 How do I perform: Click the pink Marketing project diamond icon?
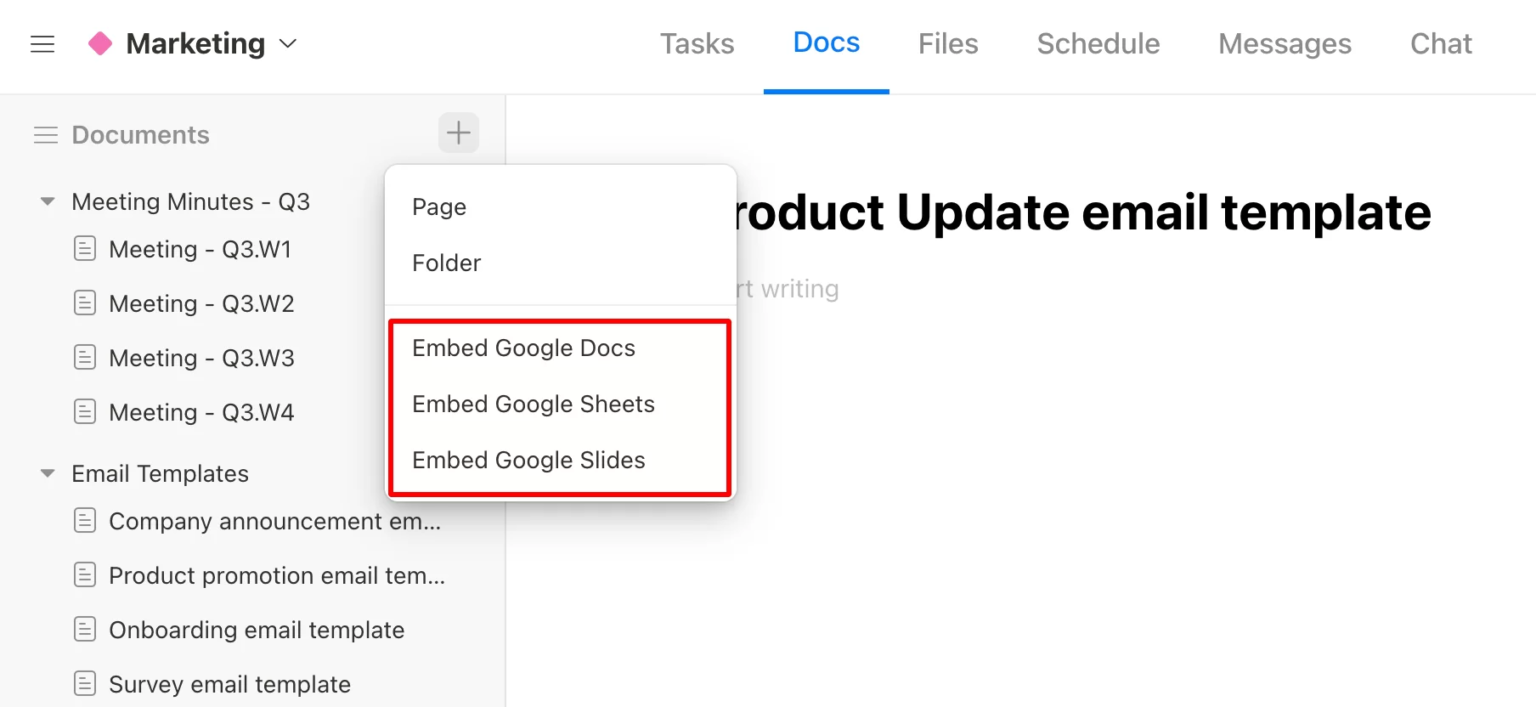click(x=100, y=44)
